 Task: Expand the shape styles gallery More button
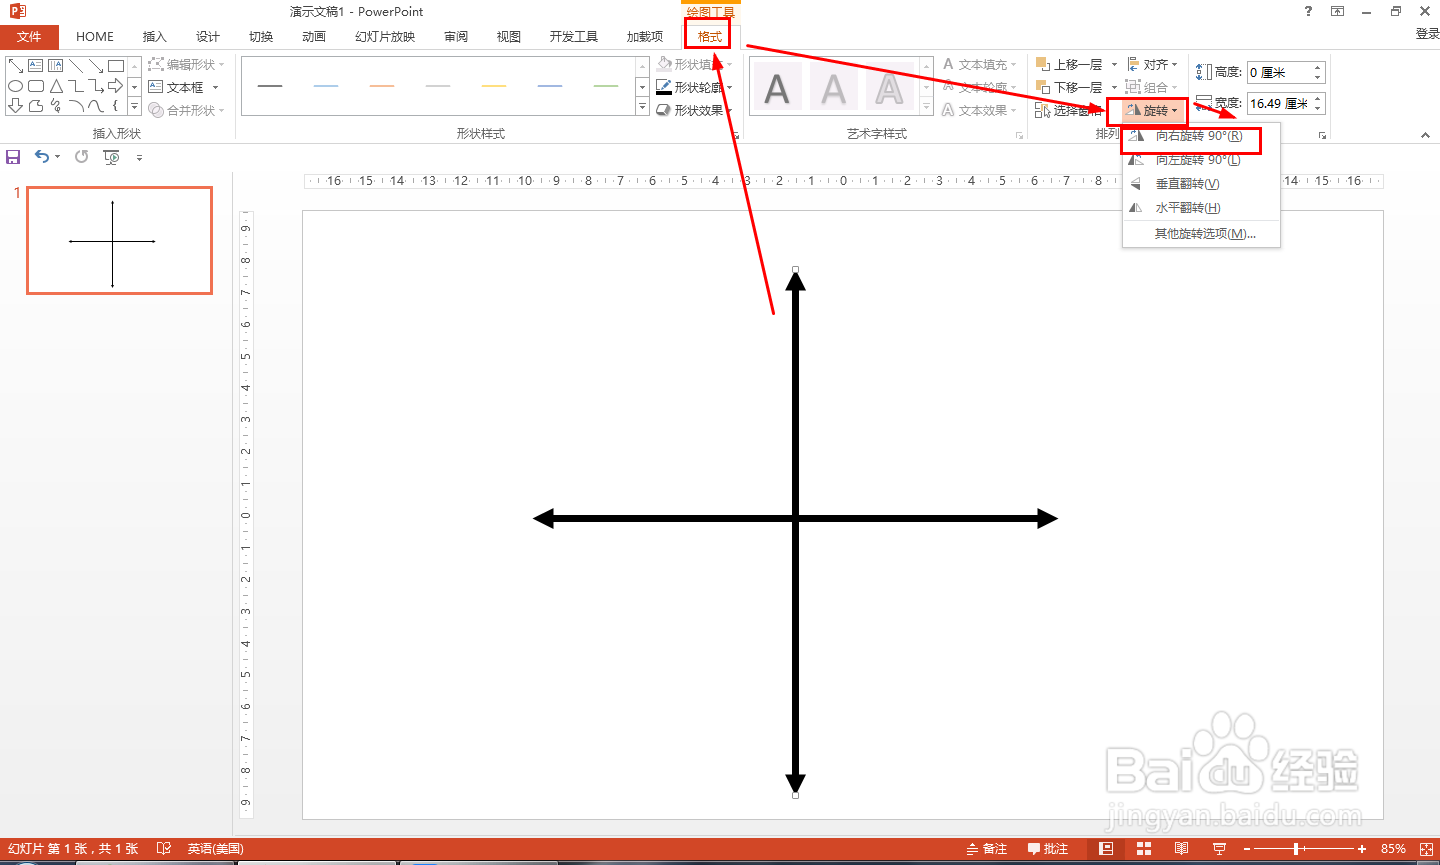(x=642, y=108)
